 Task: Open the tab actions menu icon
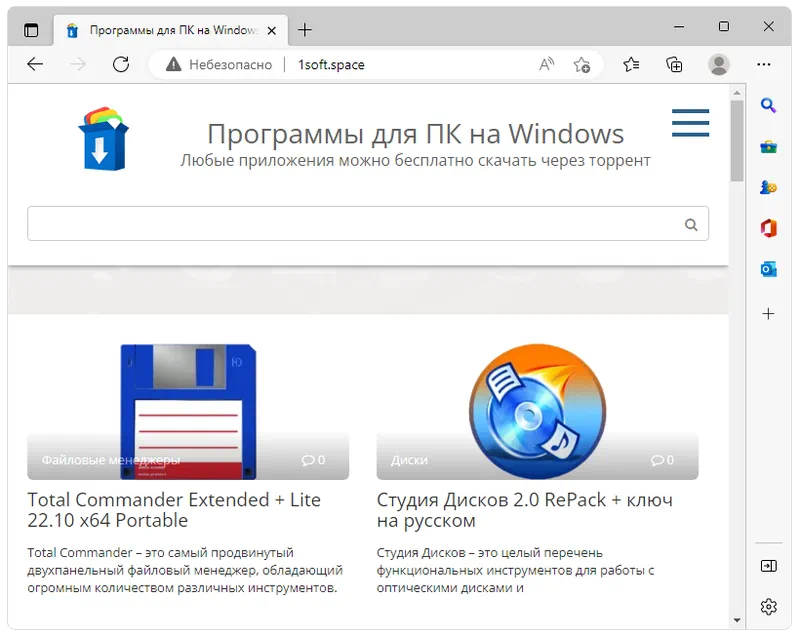tap(31, 30)
